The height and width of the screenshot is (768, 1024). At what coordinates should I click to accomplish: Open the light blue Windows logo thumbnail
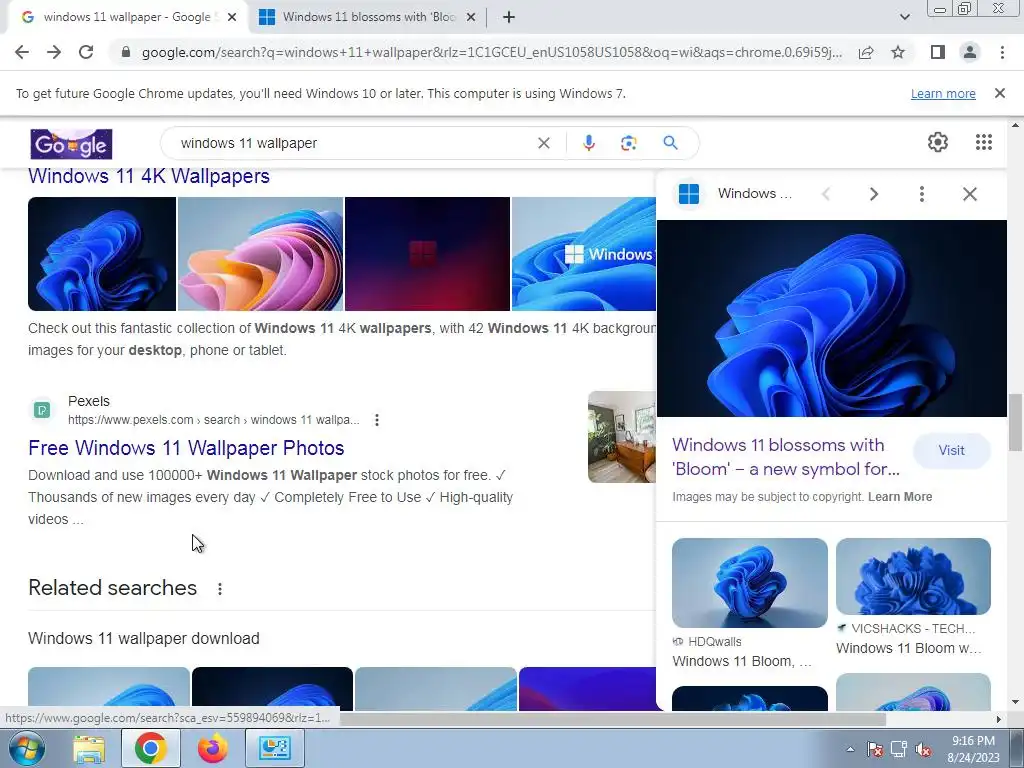point(584,254)
